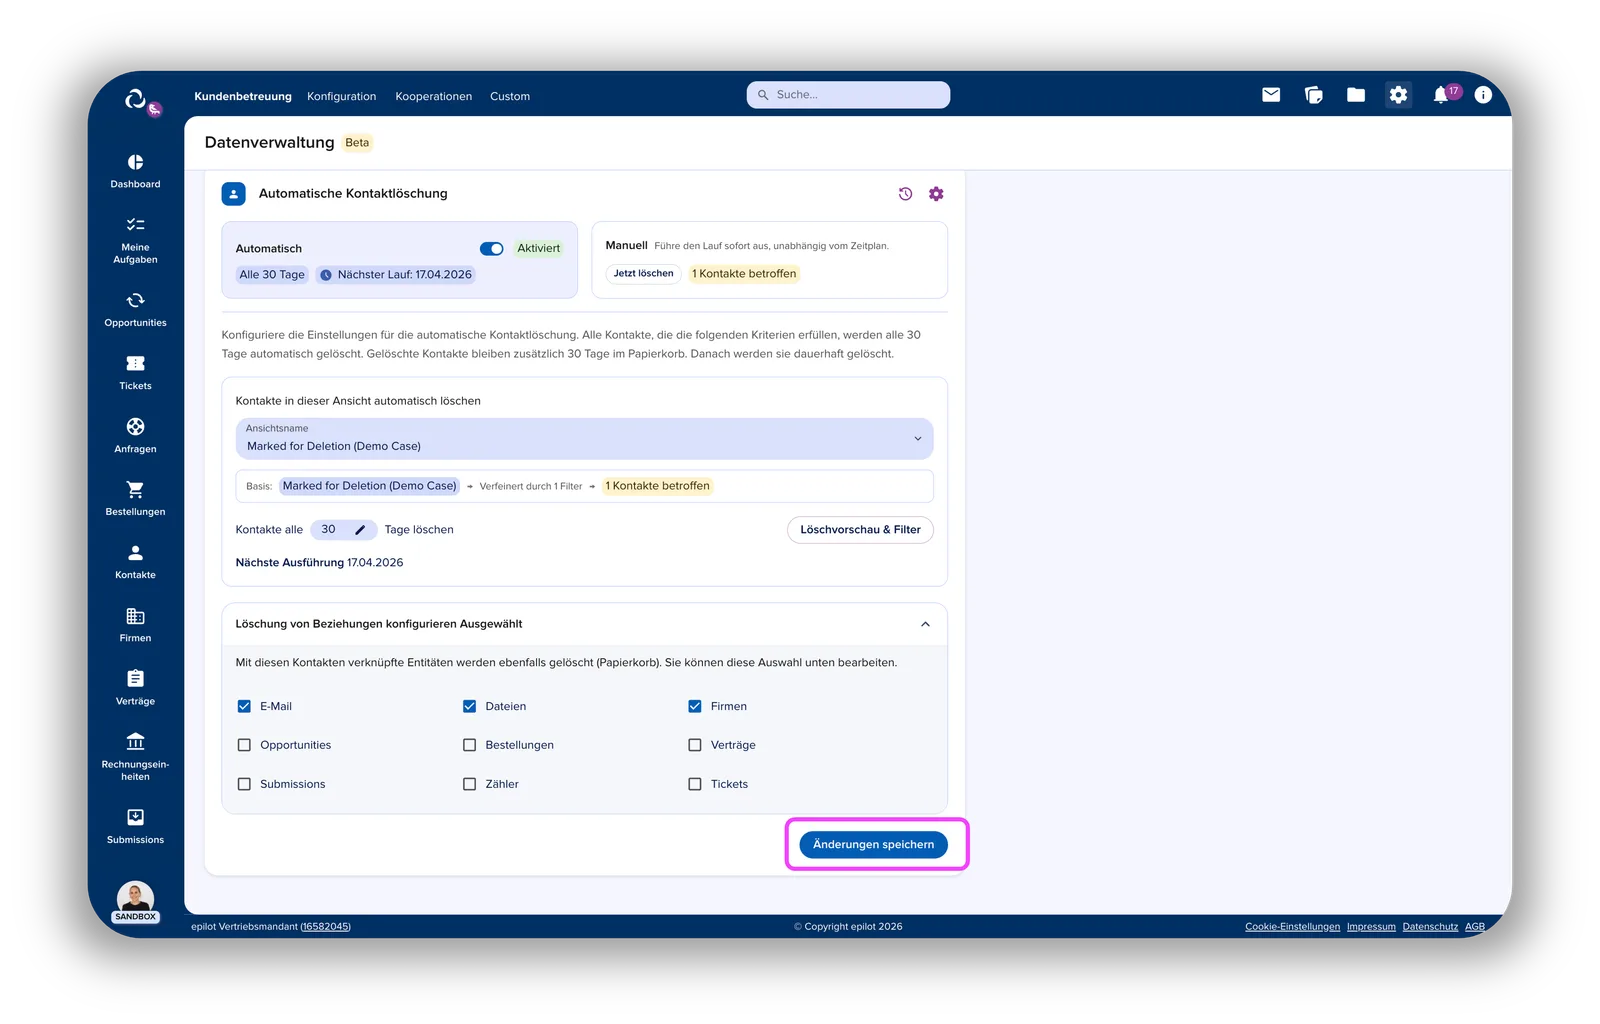Open the Impressum footer link
This screenshot has width=1600, height=1024.
click(1371, 927)
